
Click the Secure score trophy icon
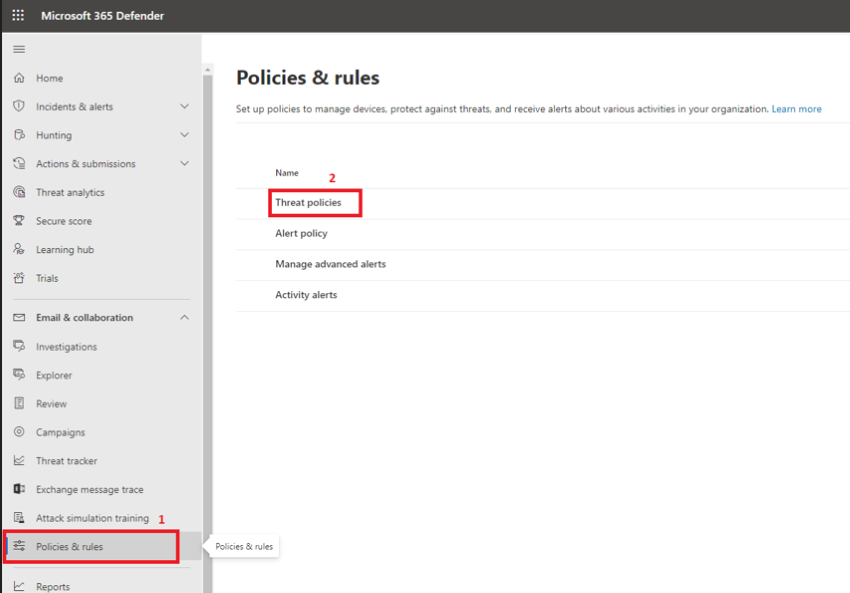[19, 221]
